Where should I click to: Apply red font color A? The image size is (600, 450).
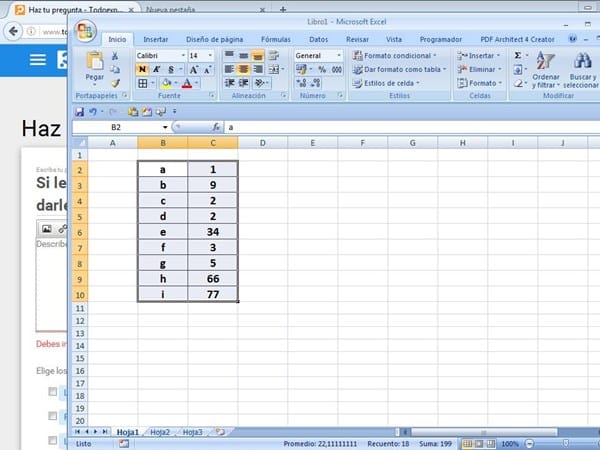[x=187, y=83]
